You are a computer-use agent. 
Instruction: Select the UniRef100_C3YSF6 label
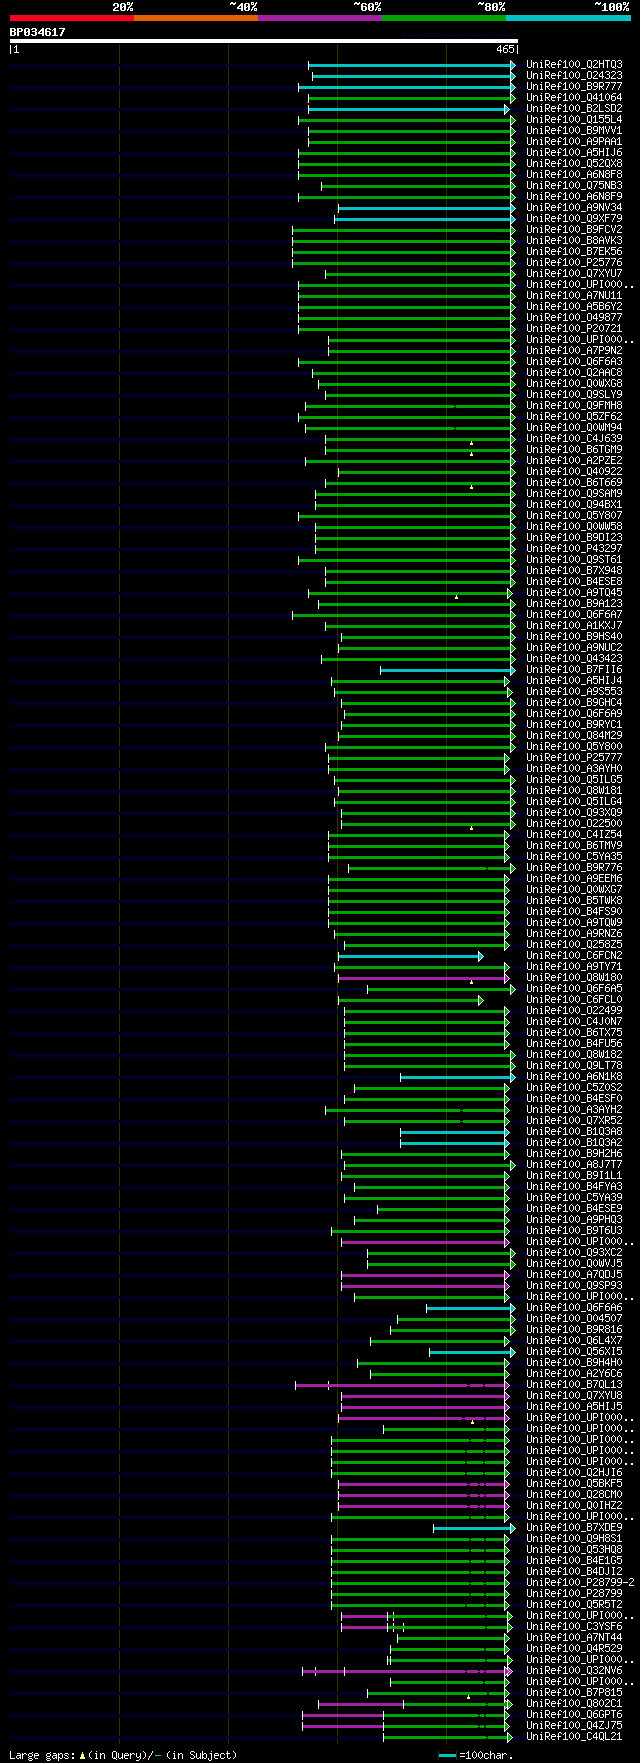coord(574,1626)
